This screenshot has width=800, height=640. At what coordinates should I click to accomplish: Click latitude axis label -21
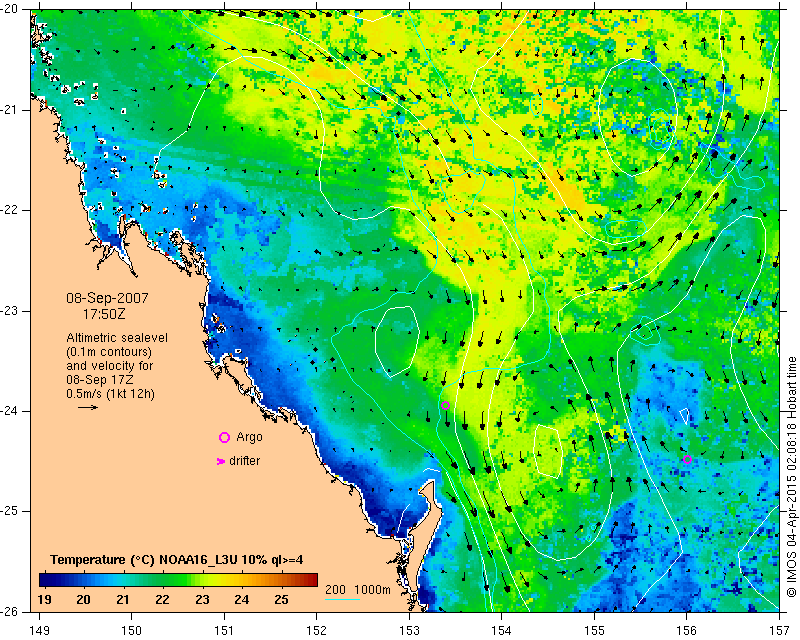[x=11, y=110]
